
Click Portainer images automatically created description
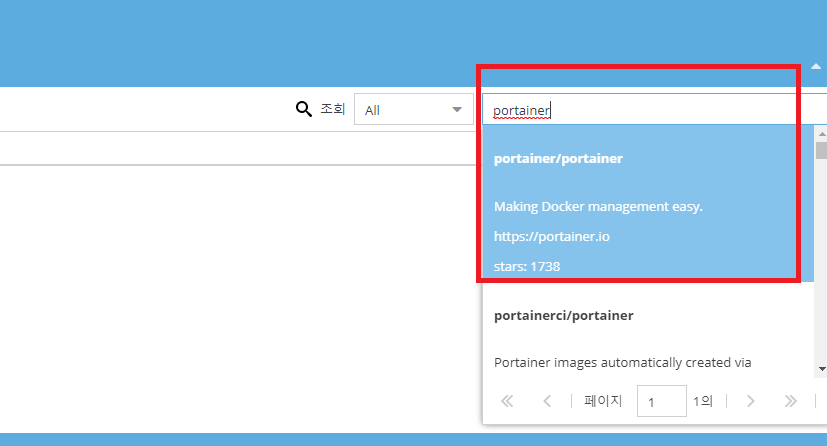tap(622, 363)
